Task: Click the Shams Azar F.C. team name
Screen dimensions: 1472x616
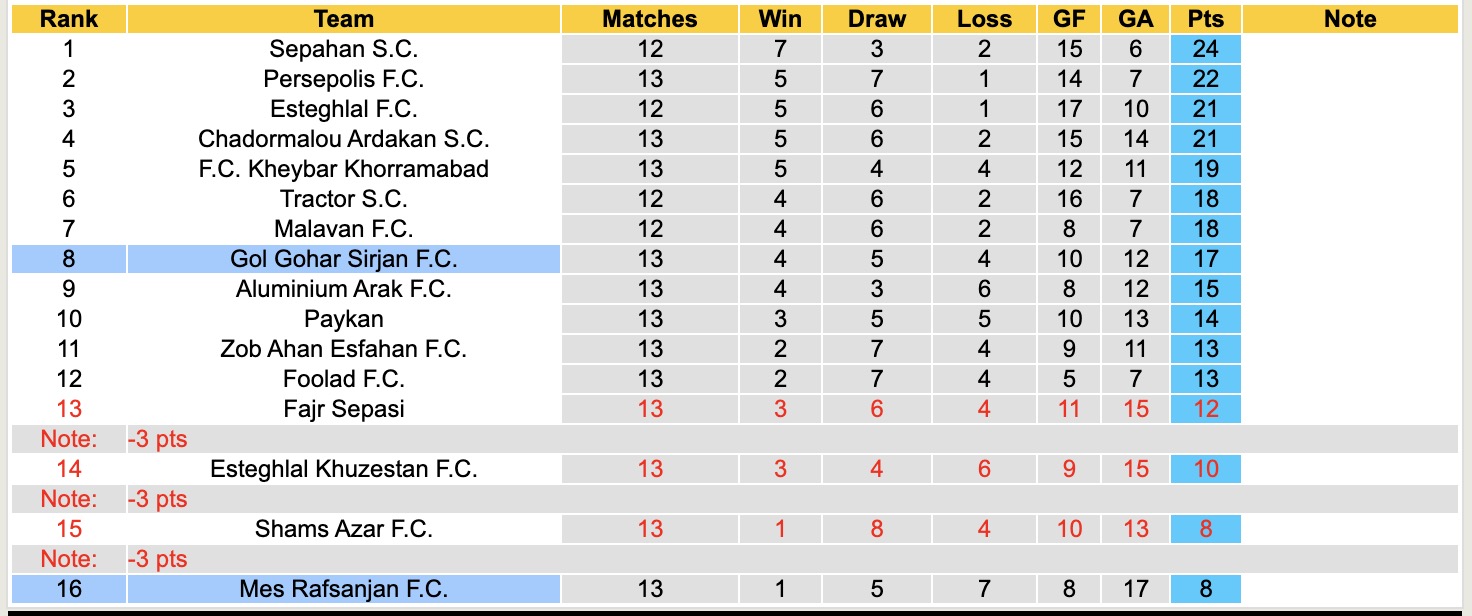Action: [x=343, y=529]
